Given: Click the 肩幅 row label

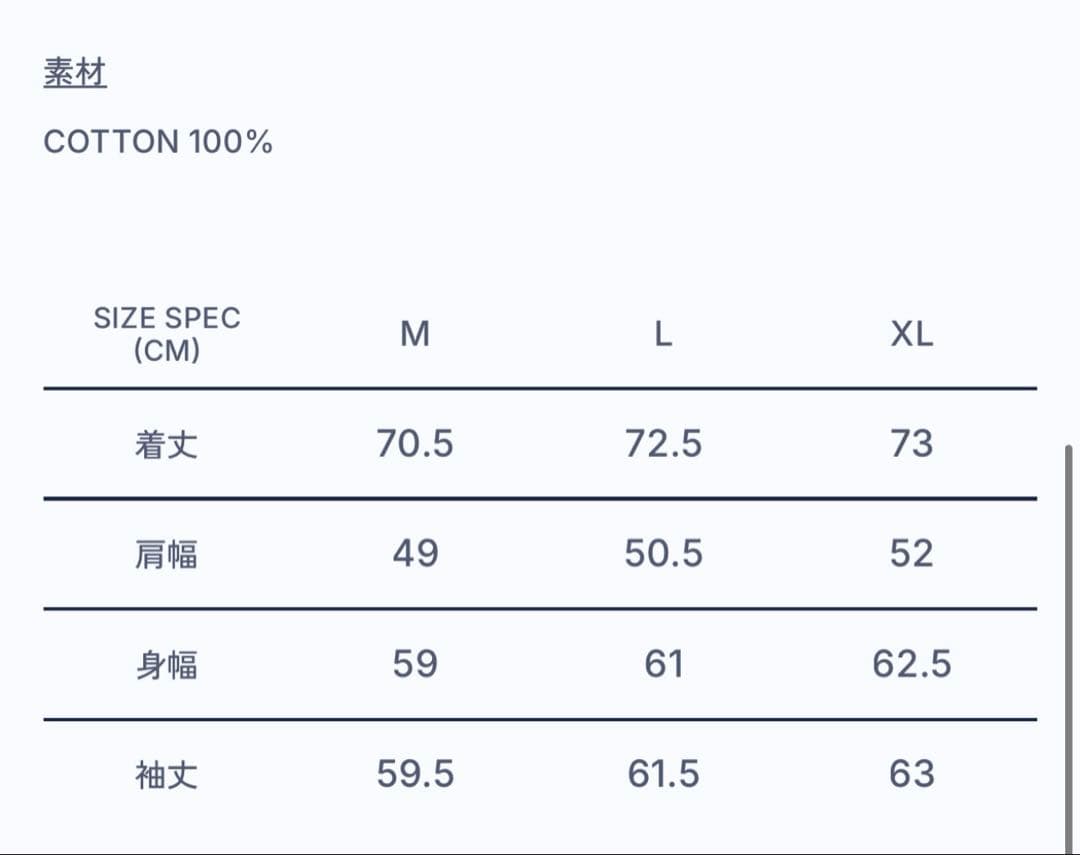Looking at the screenshot, I should (167, 554).
